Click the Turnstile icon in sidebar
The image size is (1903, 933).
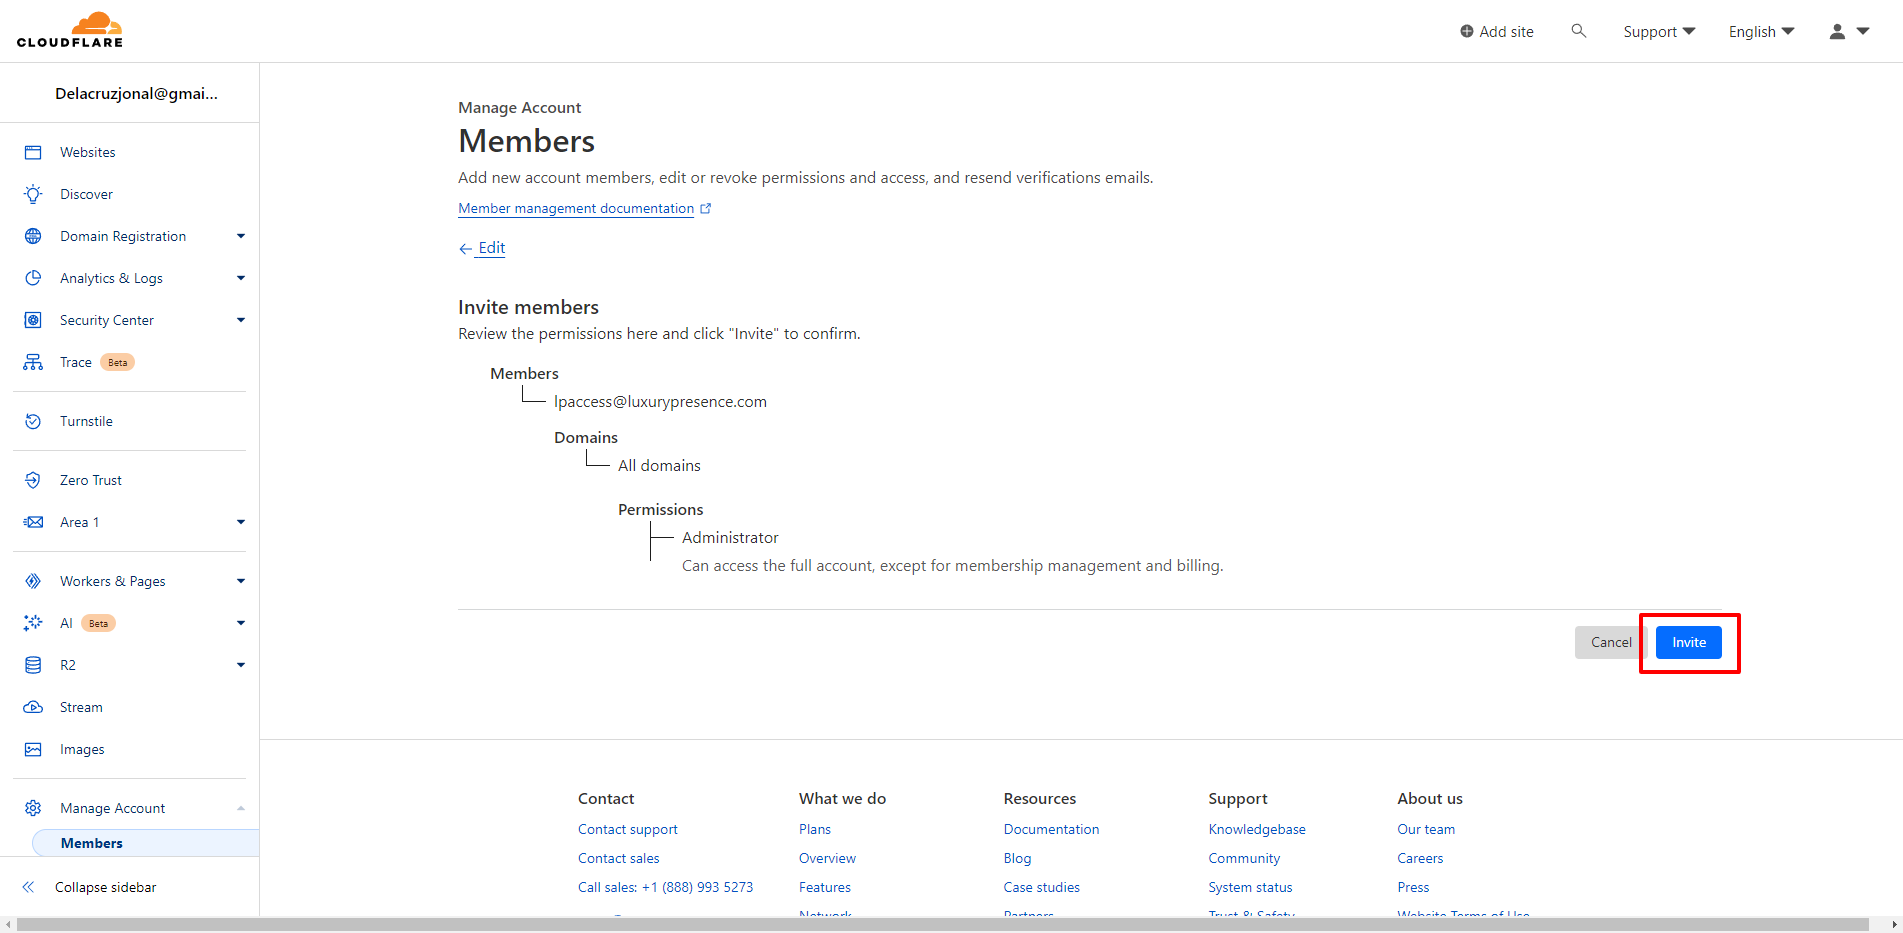(33, 421)
